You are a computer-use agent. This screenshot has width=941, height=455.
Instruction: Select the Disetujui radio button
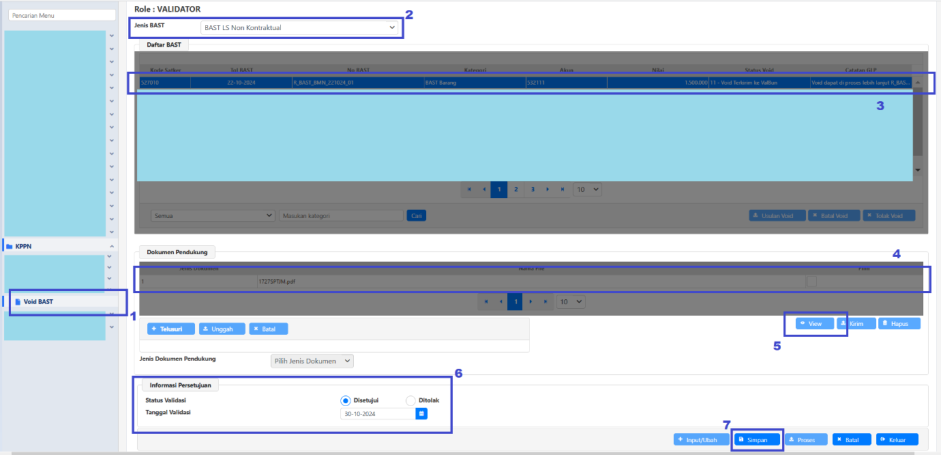[x=346, y=400]
